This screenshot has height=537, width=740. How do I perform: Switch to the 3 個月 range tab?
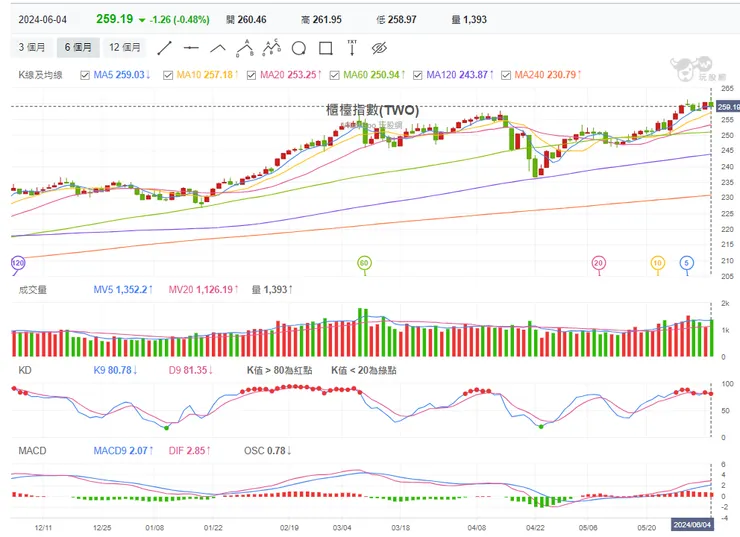coord(35,47)
